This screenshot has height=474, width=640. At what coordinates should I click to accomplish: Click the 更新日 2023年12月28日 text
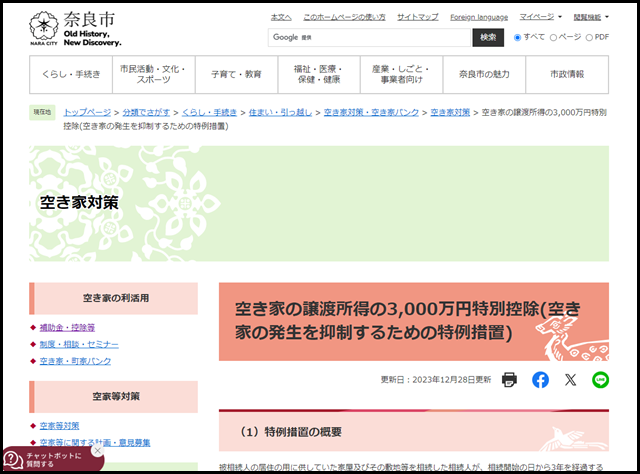[x=436, y=380]
